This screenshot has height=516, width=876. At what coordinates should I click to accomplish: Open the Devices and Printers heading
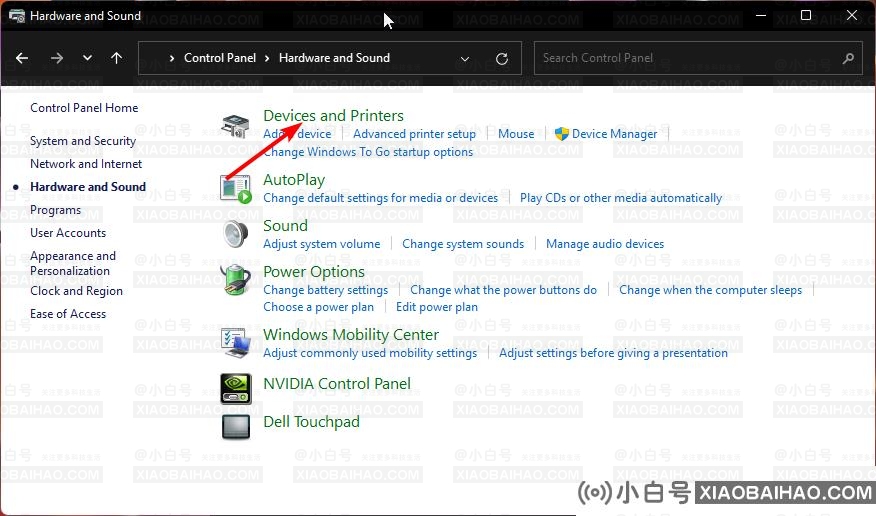pos(333,116)
